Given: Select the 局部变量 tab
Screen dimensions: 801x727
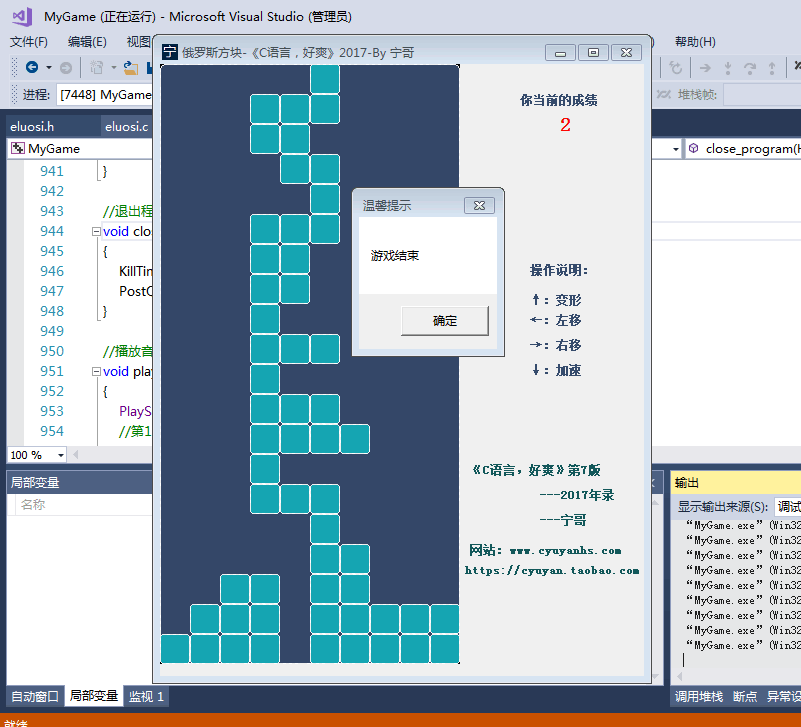Looking at the screenshot, I should tap(93, 696).
